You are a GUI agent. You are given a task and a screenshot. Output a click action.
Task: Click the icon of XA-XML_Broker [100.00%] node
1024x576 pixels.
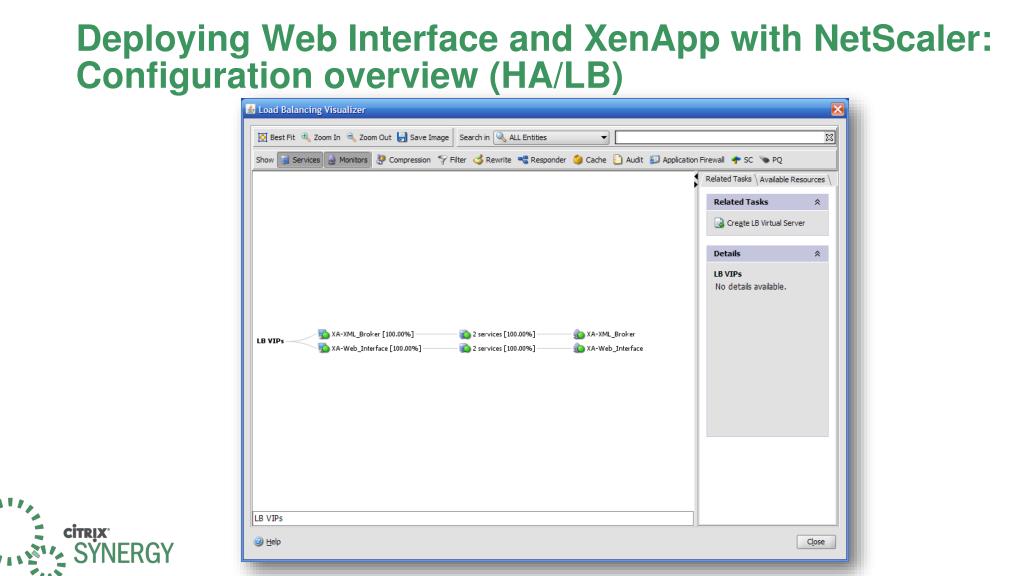pyautogui.click(x=324, y=334)
